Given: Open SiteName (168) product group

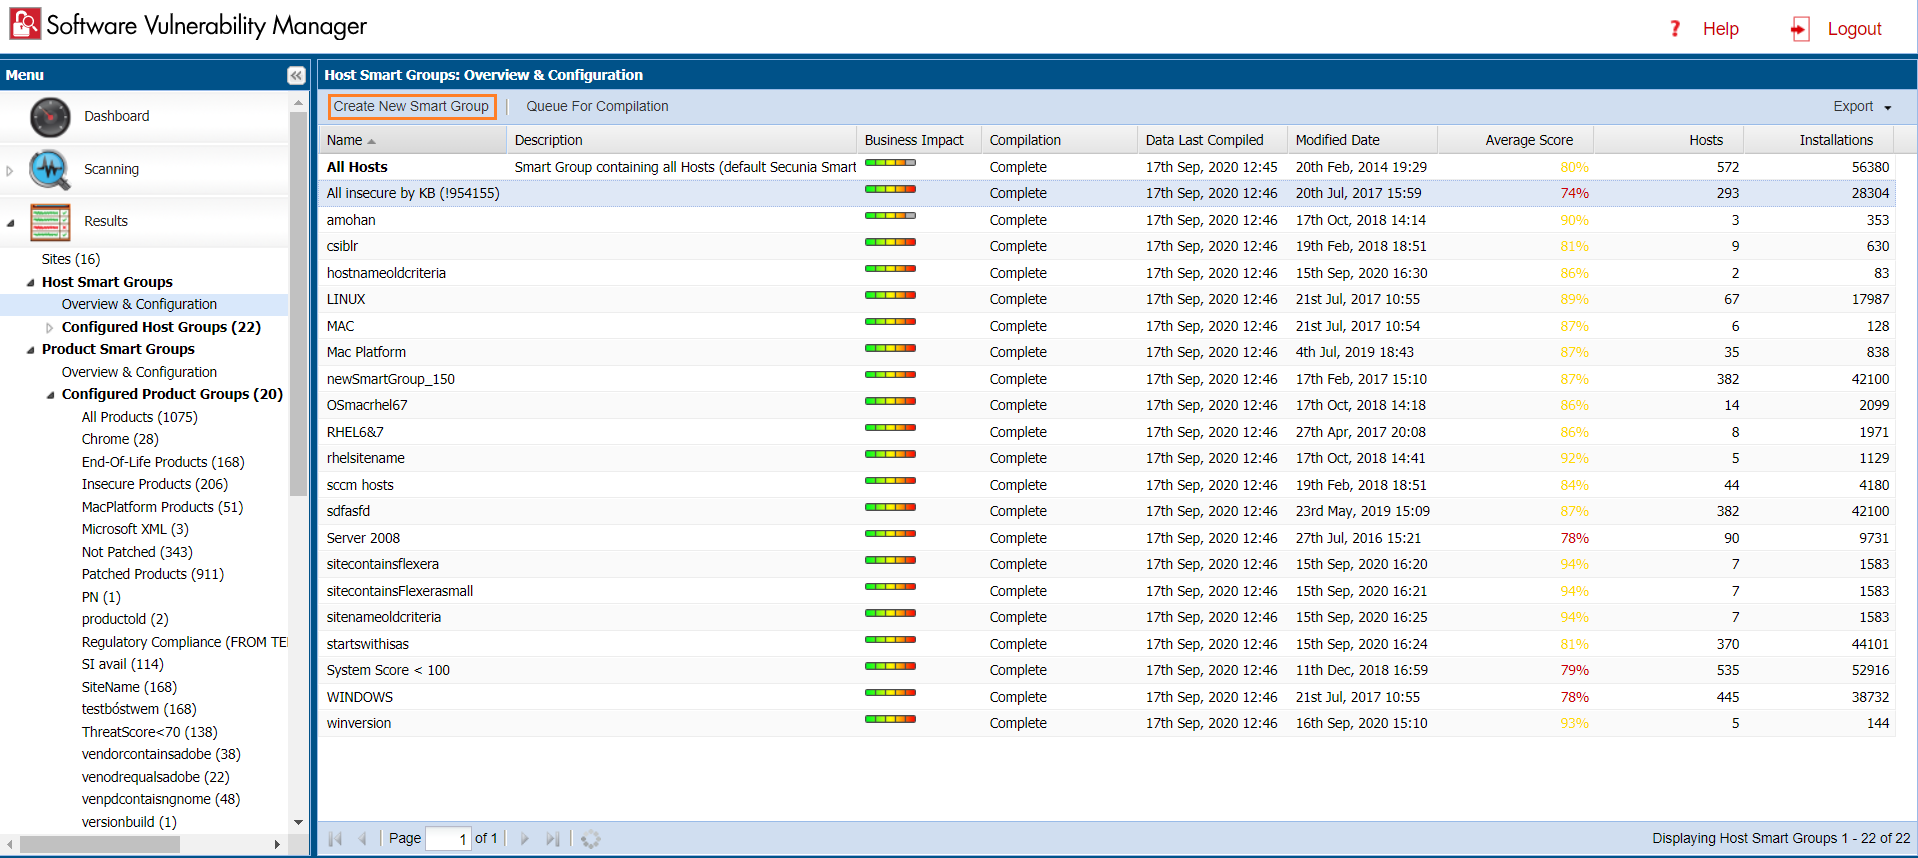Looking at the screenshot, I should click(x=129, y=687).
